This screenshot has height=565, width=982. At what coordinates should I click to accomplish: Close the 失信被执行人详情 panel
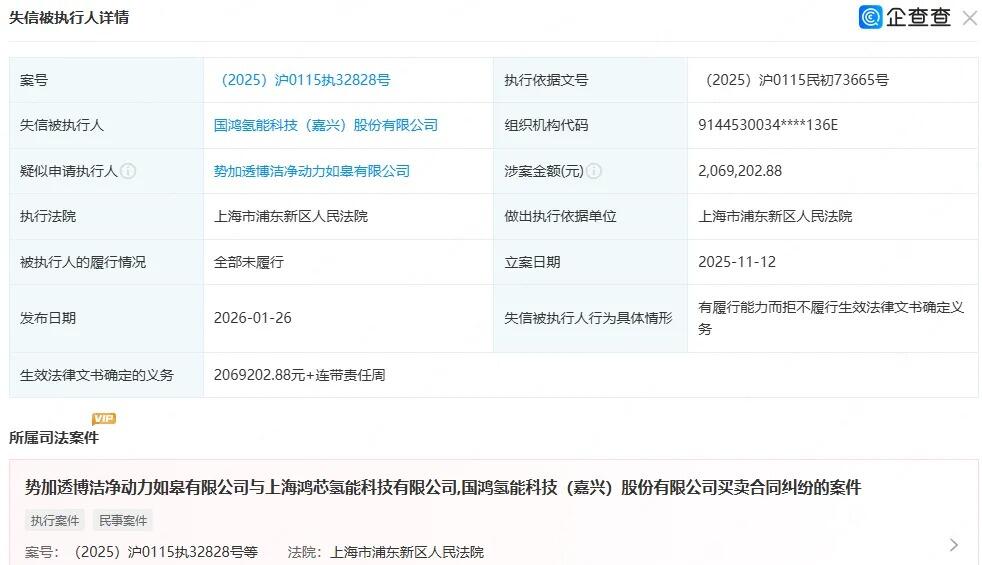(969, 18)
